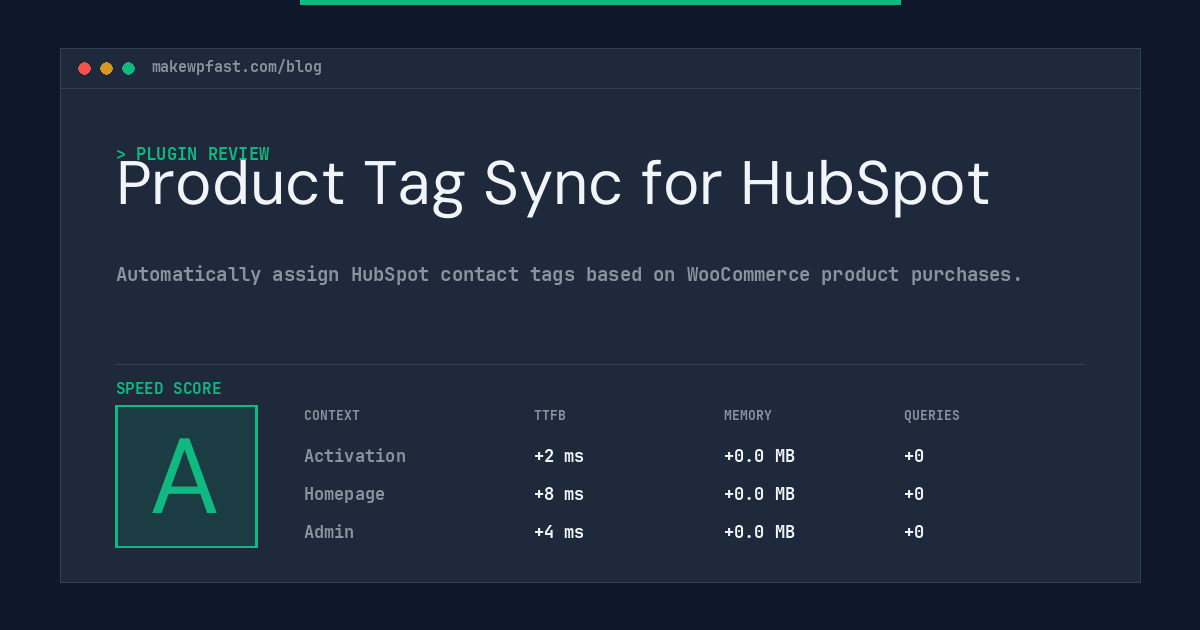Click the Activation memory '+0.0 MB' value
The width and height of the screenshot is (1200, 630).
pos(759,456)
